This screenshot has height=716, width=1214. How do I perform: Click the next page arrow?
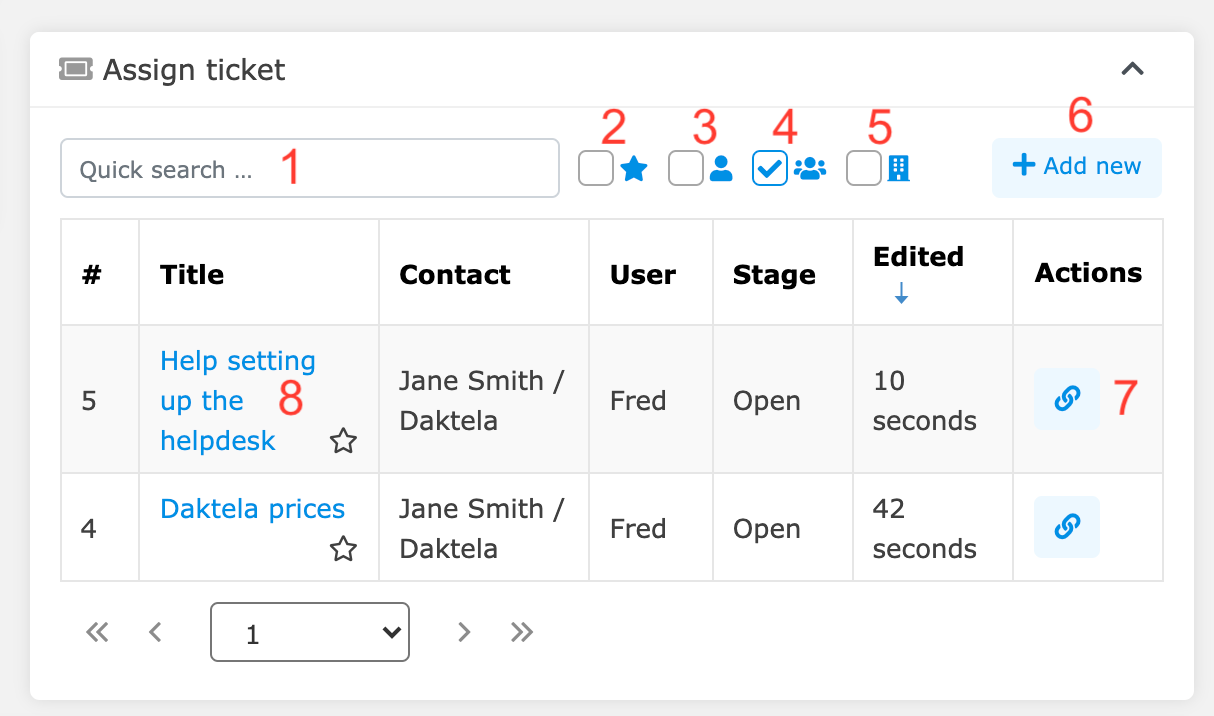coord(463,631)
